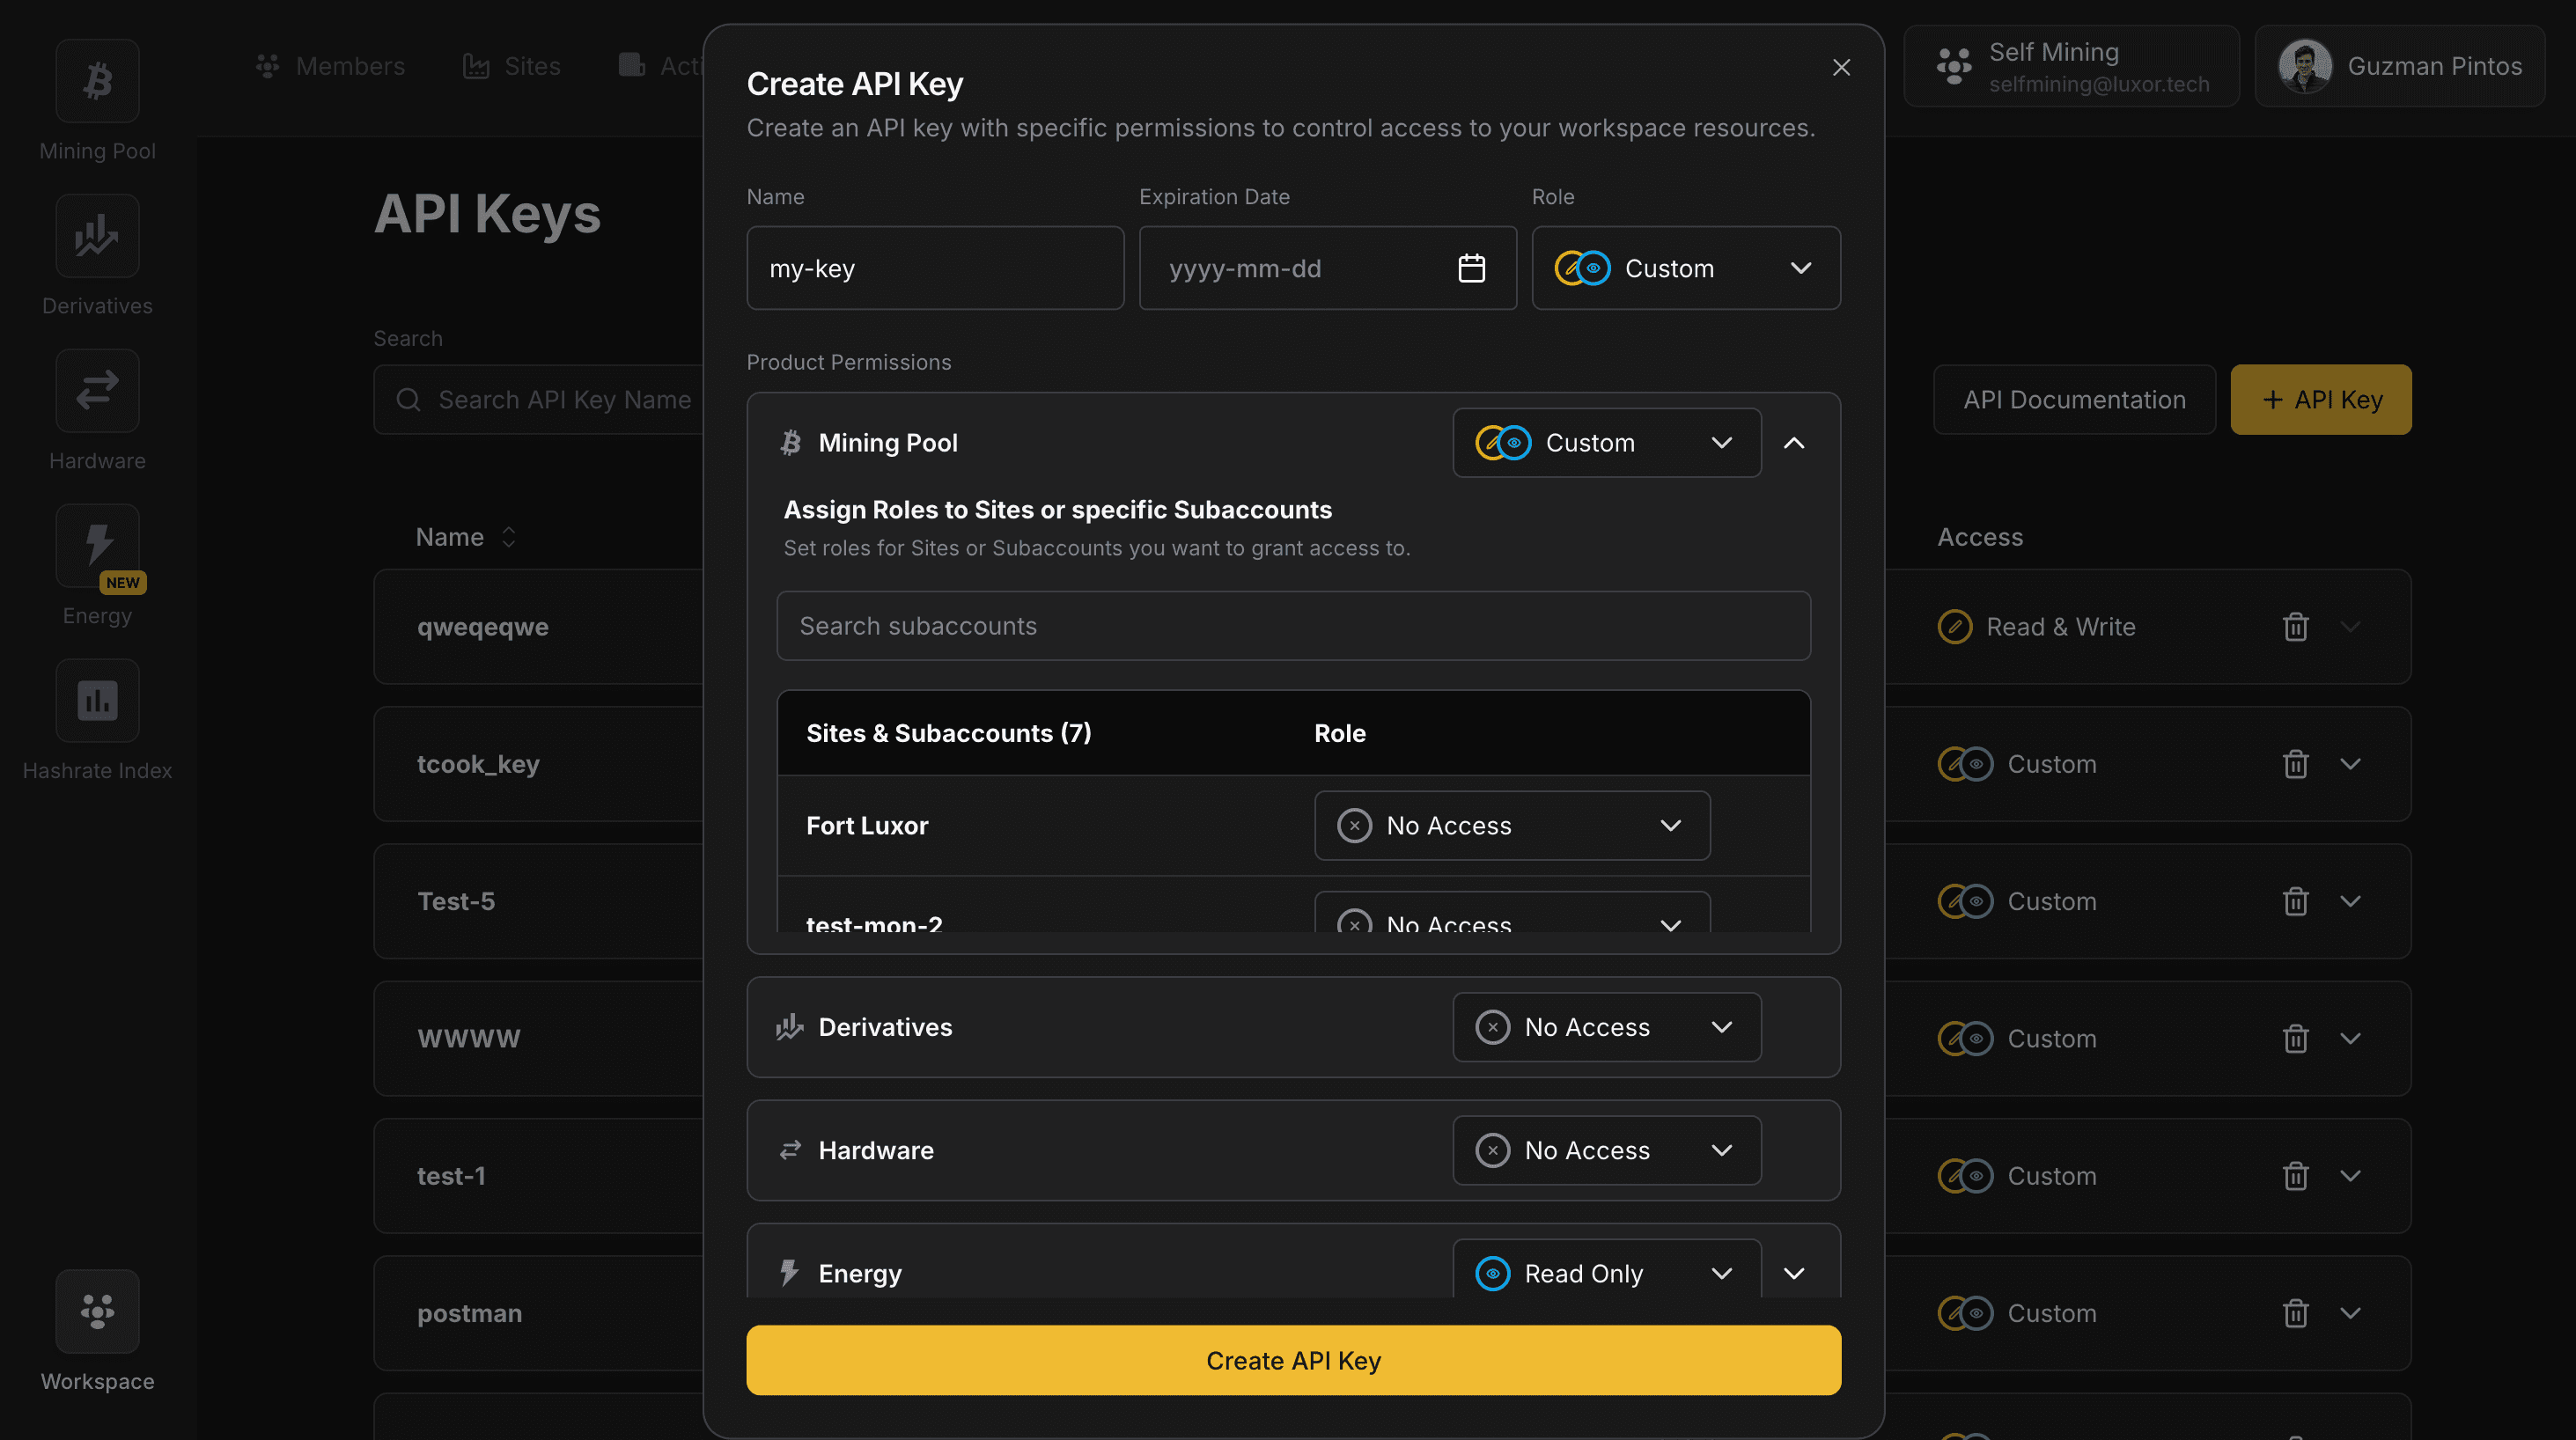Click the Hardware icon in the left sidebar

(x=97, y=391)
